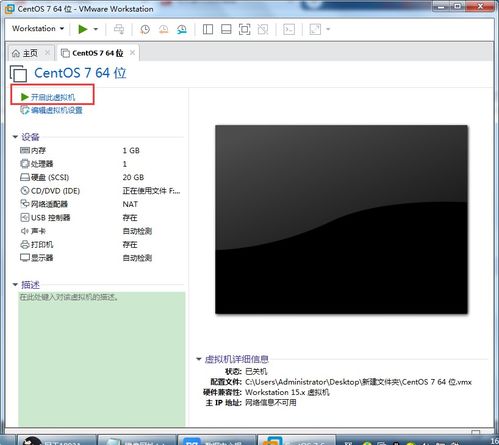Open the console view icon
Screen dimensions: 499x445
(289, 29)
